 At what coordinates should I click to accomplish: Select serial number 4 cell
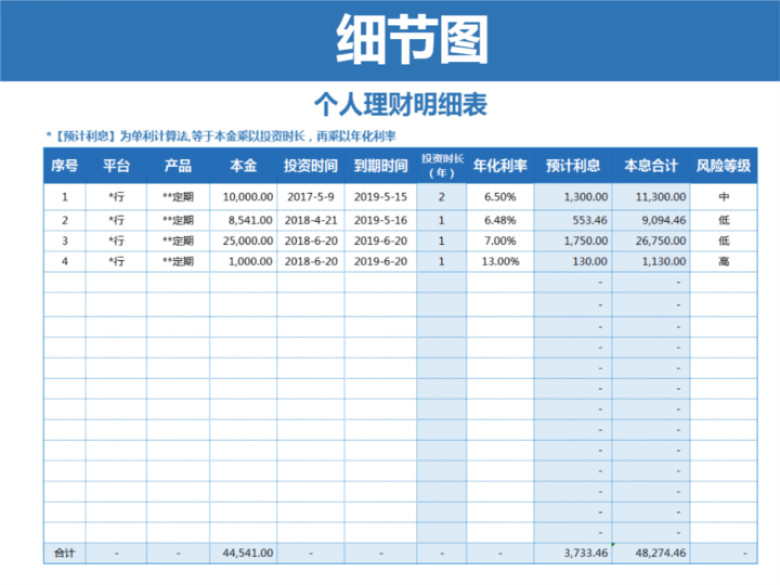point(65,261)
